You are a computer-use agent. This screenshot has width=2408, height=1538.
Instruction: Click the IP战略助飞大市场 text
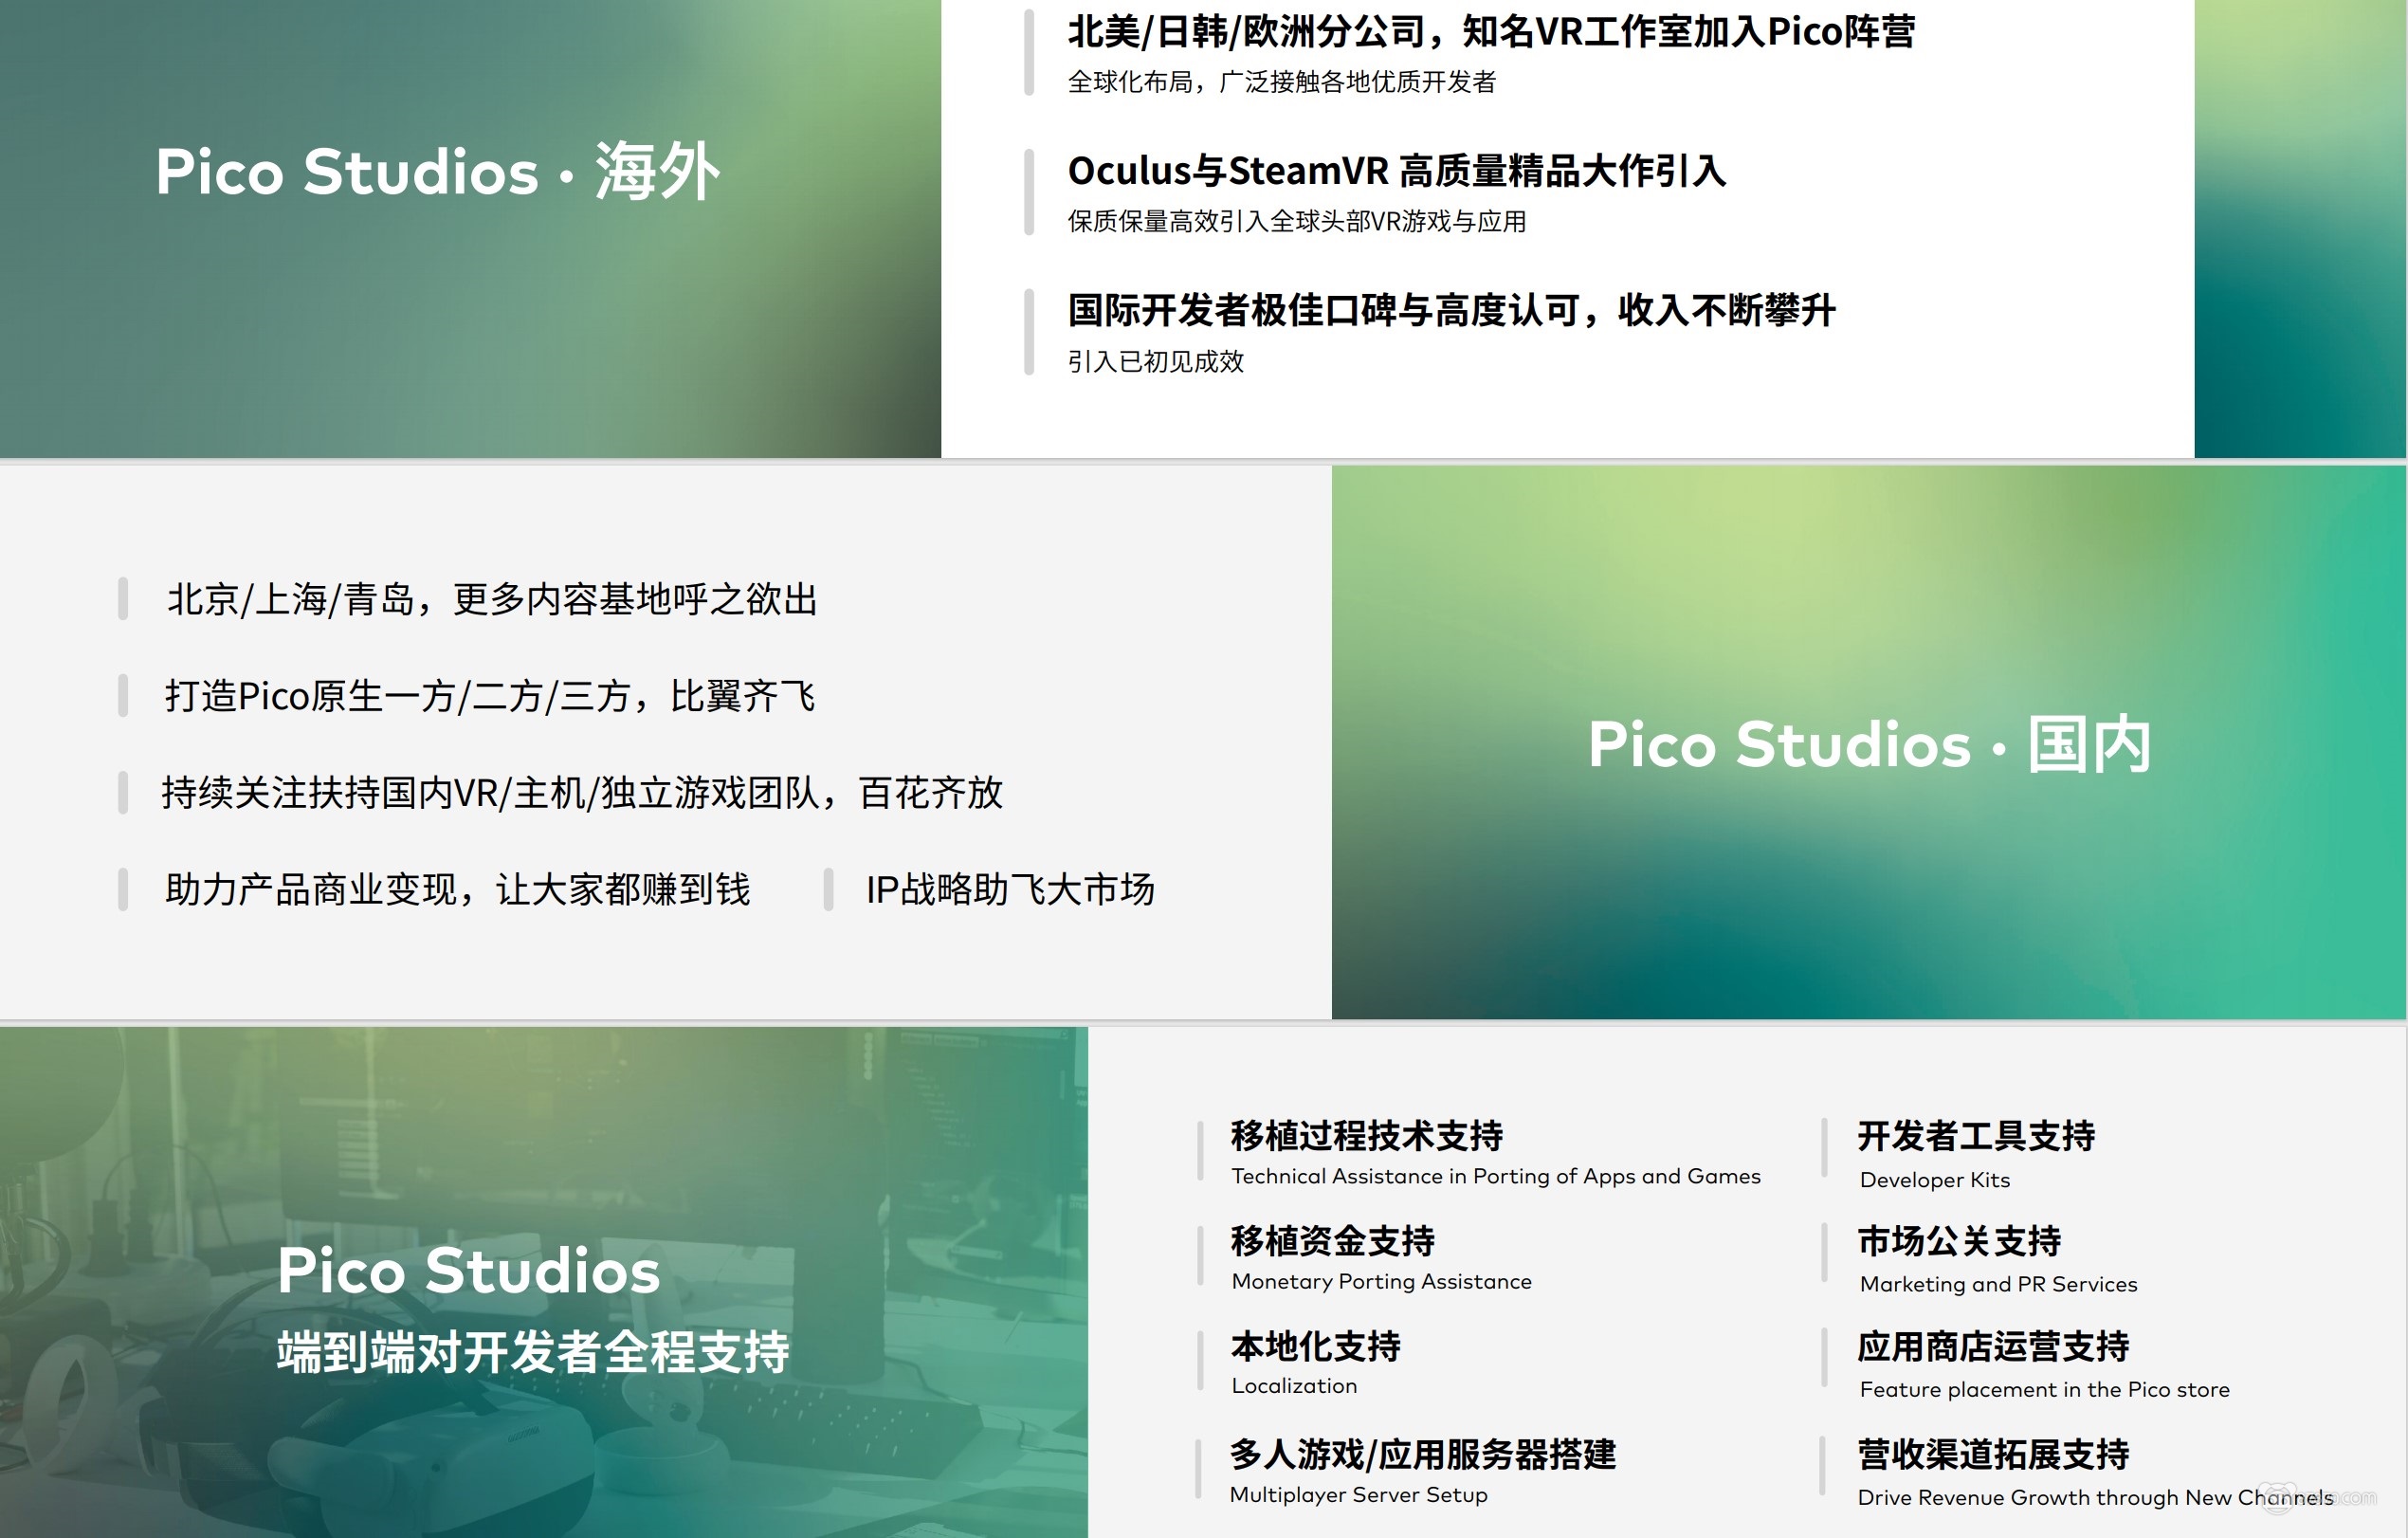point(1010,889)
